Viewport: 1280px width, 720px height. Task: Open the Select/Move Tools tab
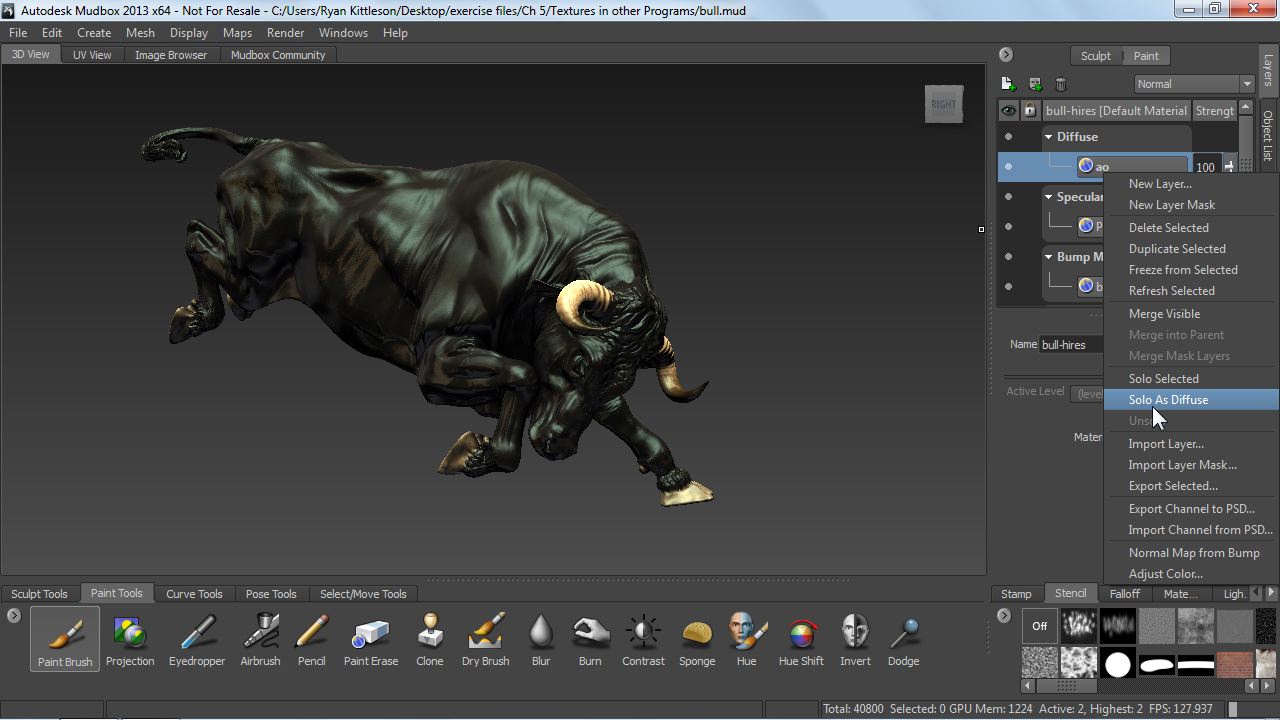pos(363,594)
